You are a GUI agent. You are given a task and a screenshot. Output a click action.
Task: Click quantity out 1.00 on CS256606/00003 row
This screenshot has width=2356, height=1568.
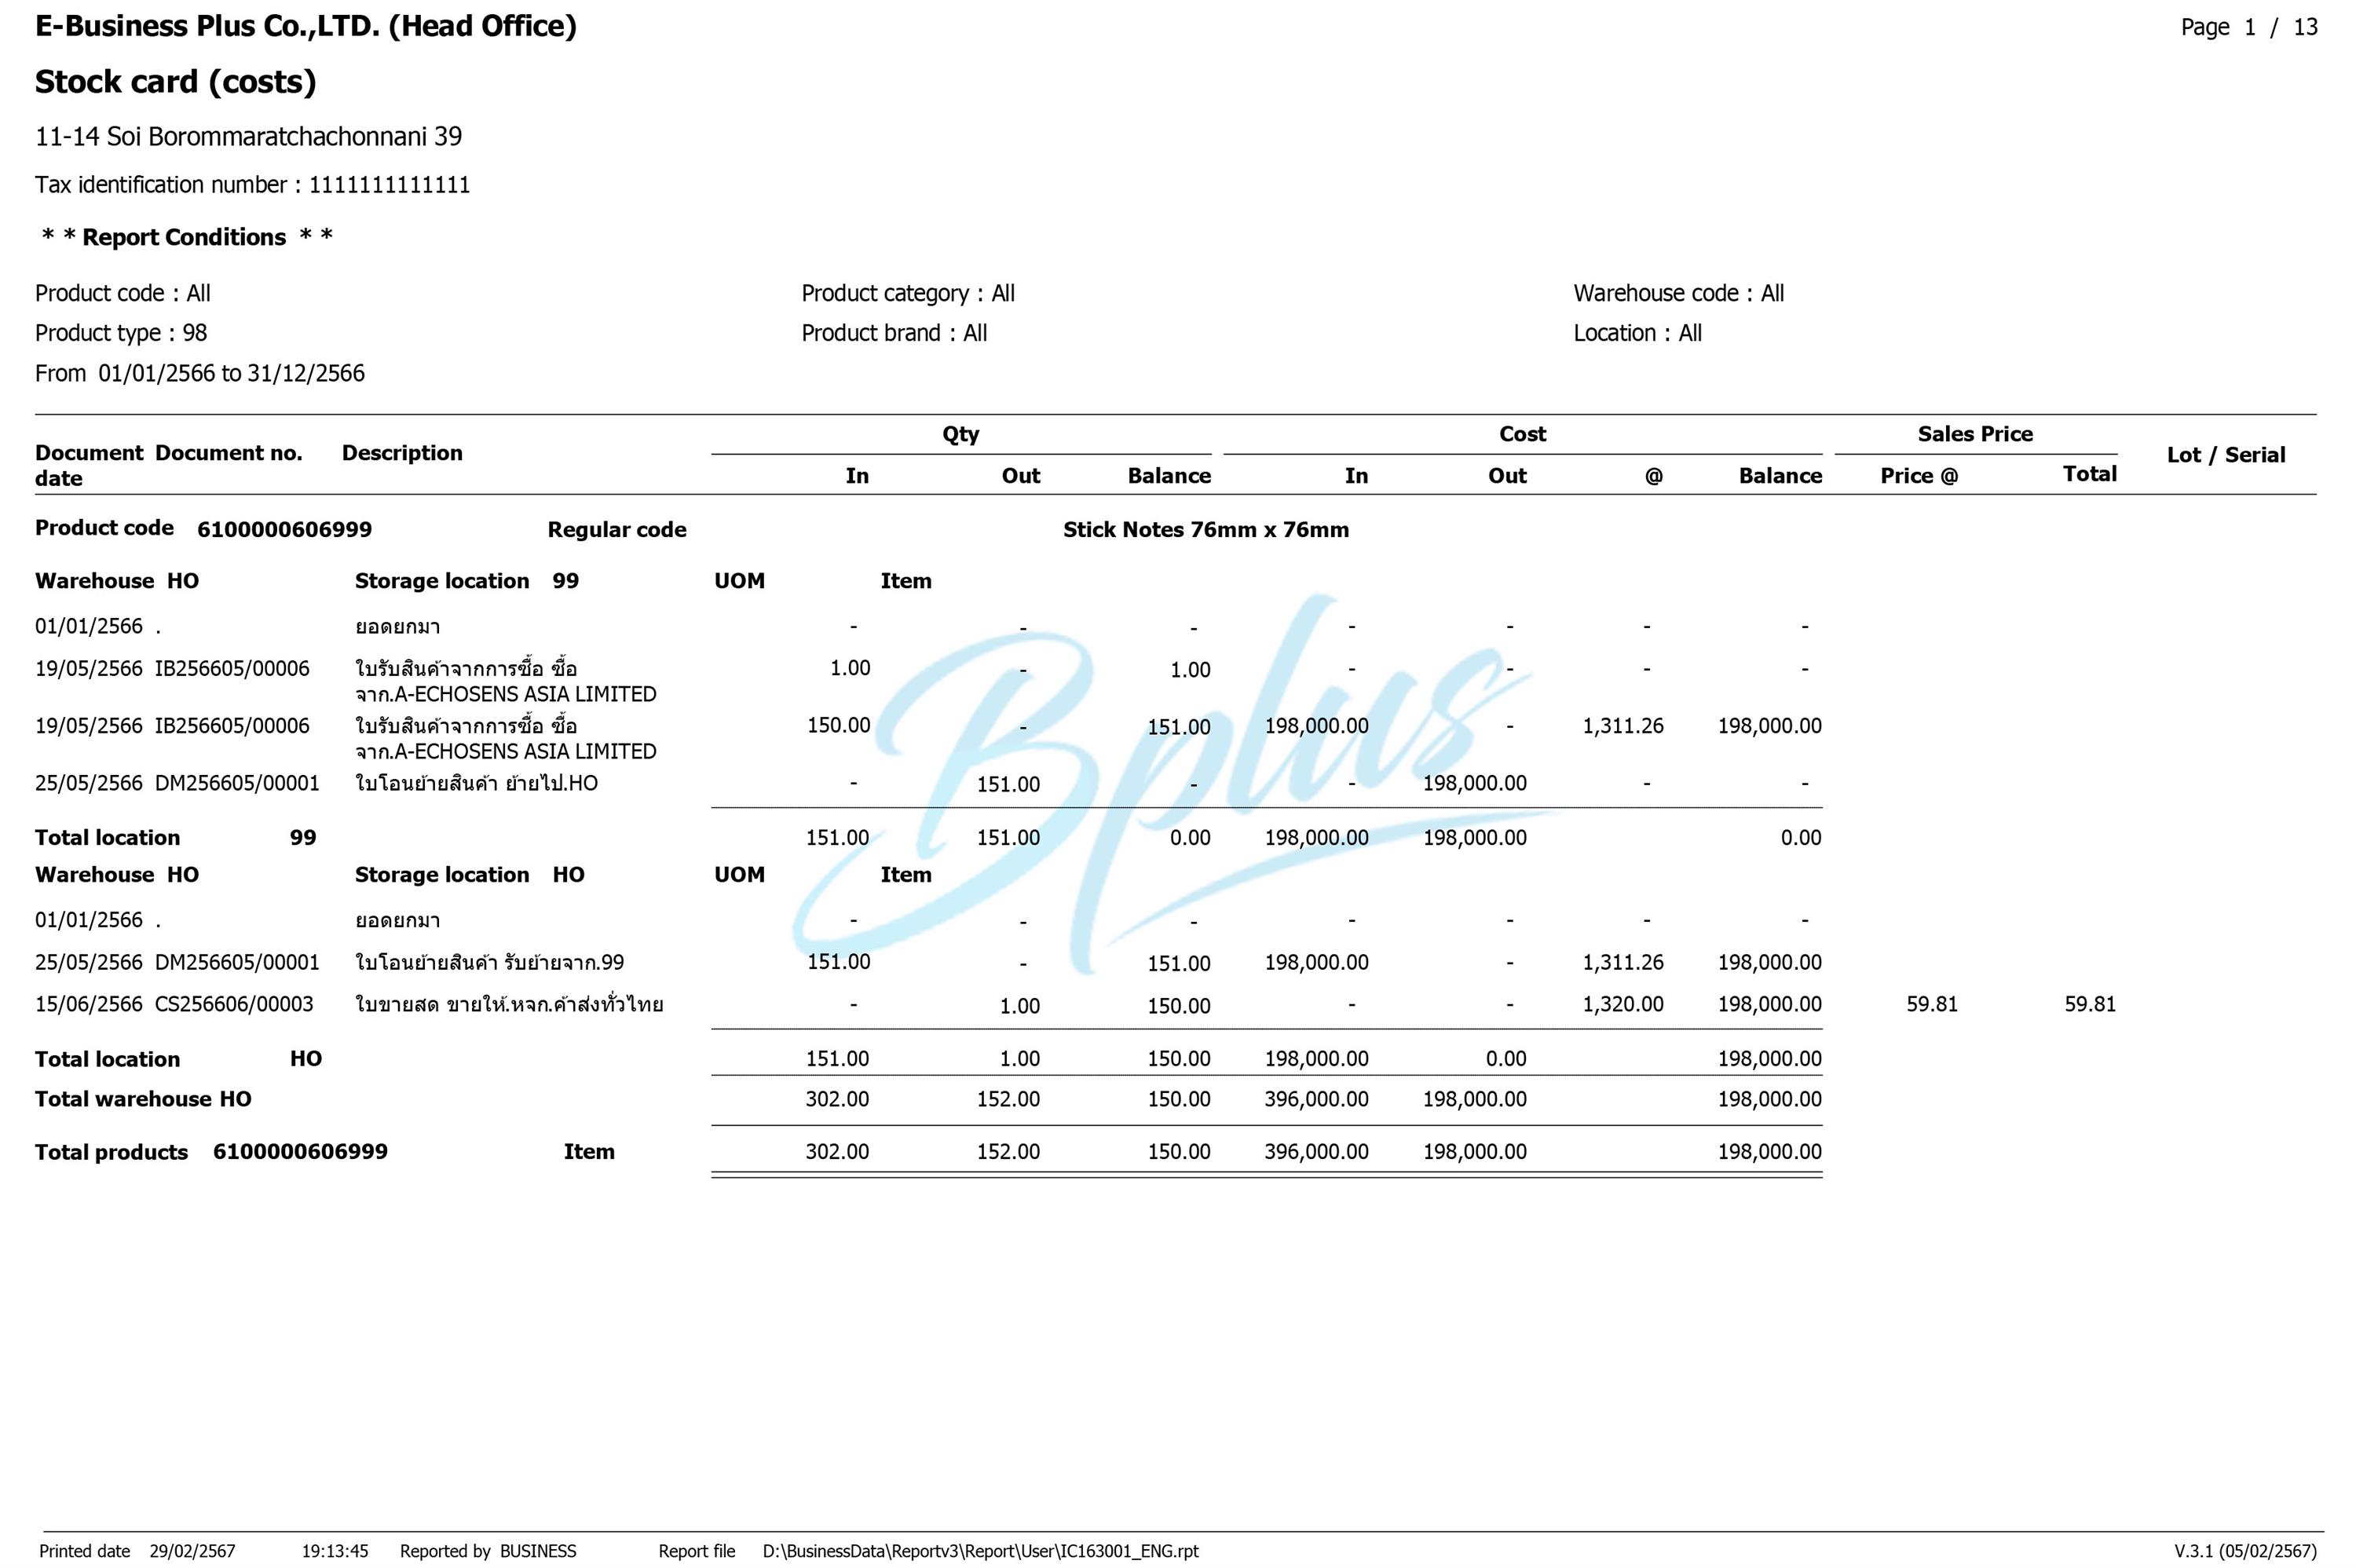pyautogui.click(x=1019, y=1006)
